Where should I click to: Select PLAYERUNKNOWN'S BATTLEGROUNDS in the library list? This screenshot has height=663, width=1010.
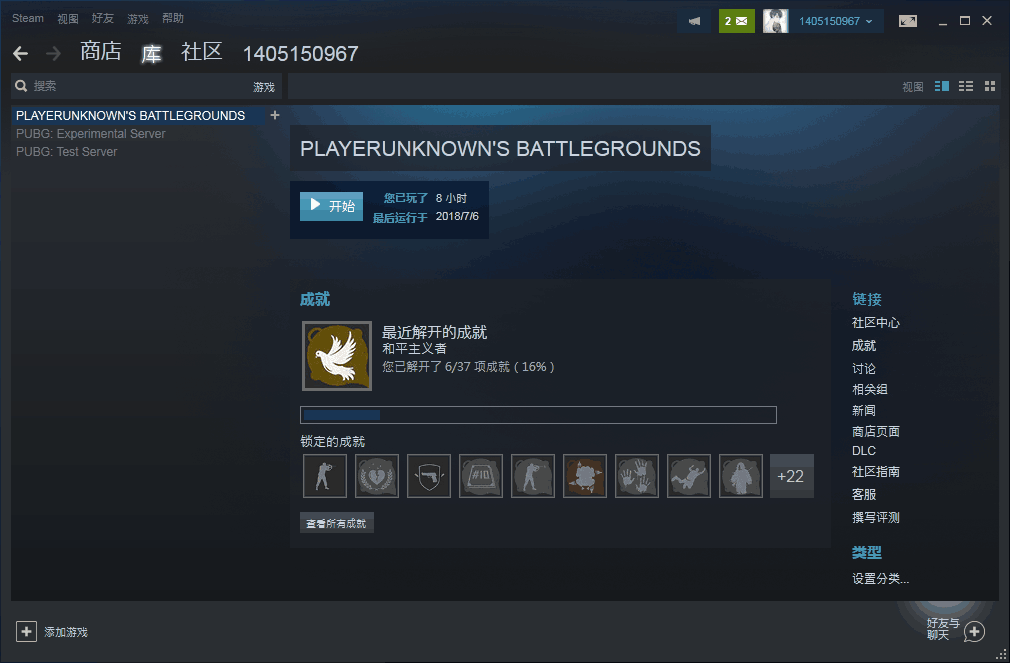(131, 115)
